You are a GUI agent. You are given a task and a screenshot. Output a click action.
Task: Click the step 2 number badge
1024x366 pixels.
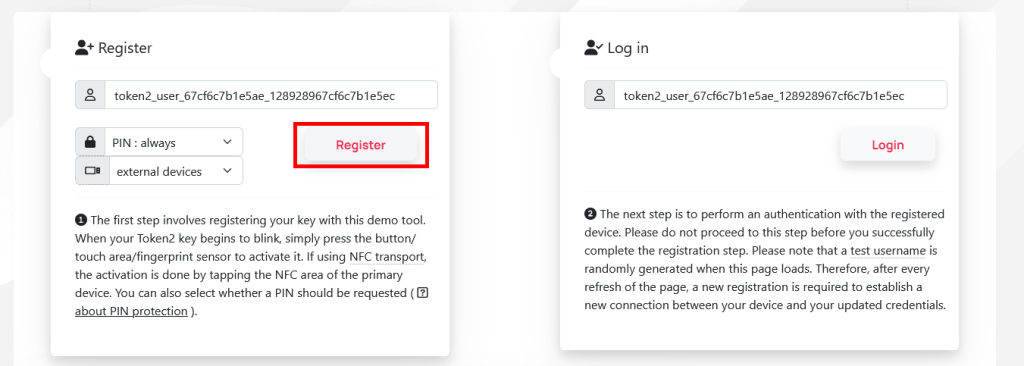590,214
